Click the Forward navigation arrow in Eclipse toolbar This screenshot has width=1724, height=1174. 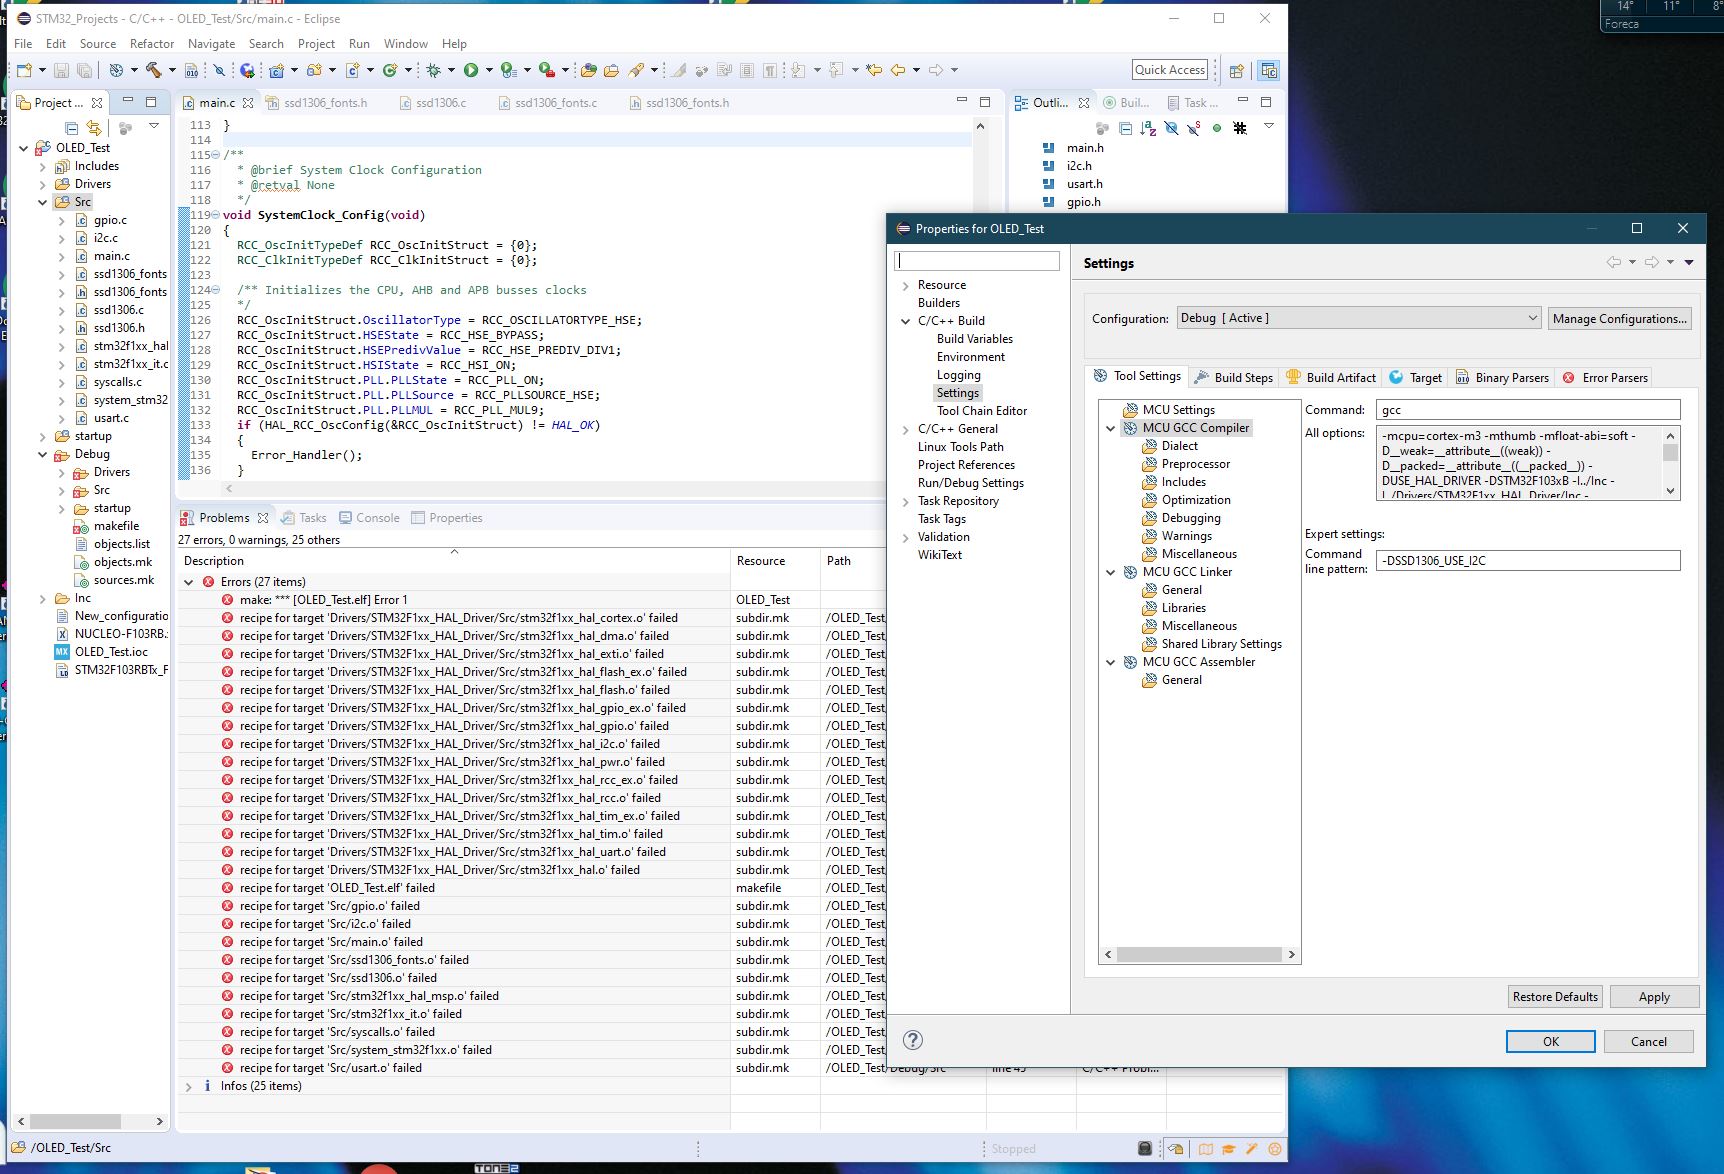tap(936, 70)
